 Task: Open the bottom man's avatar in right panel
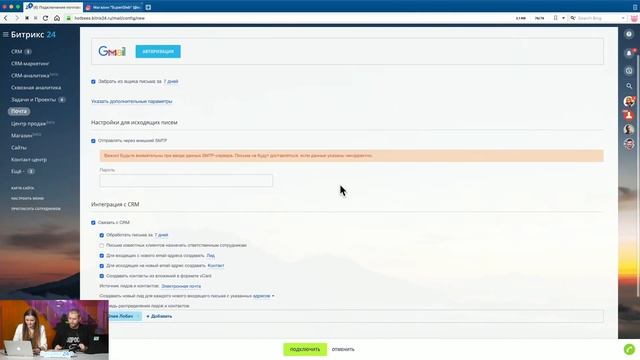[629, 144]
